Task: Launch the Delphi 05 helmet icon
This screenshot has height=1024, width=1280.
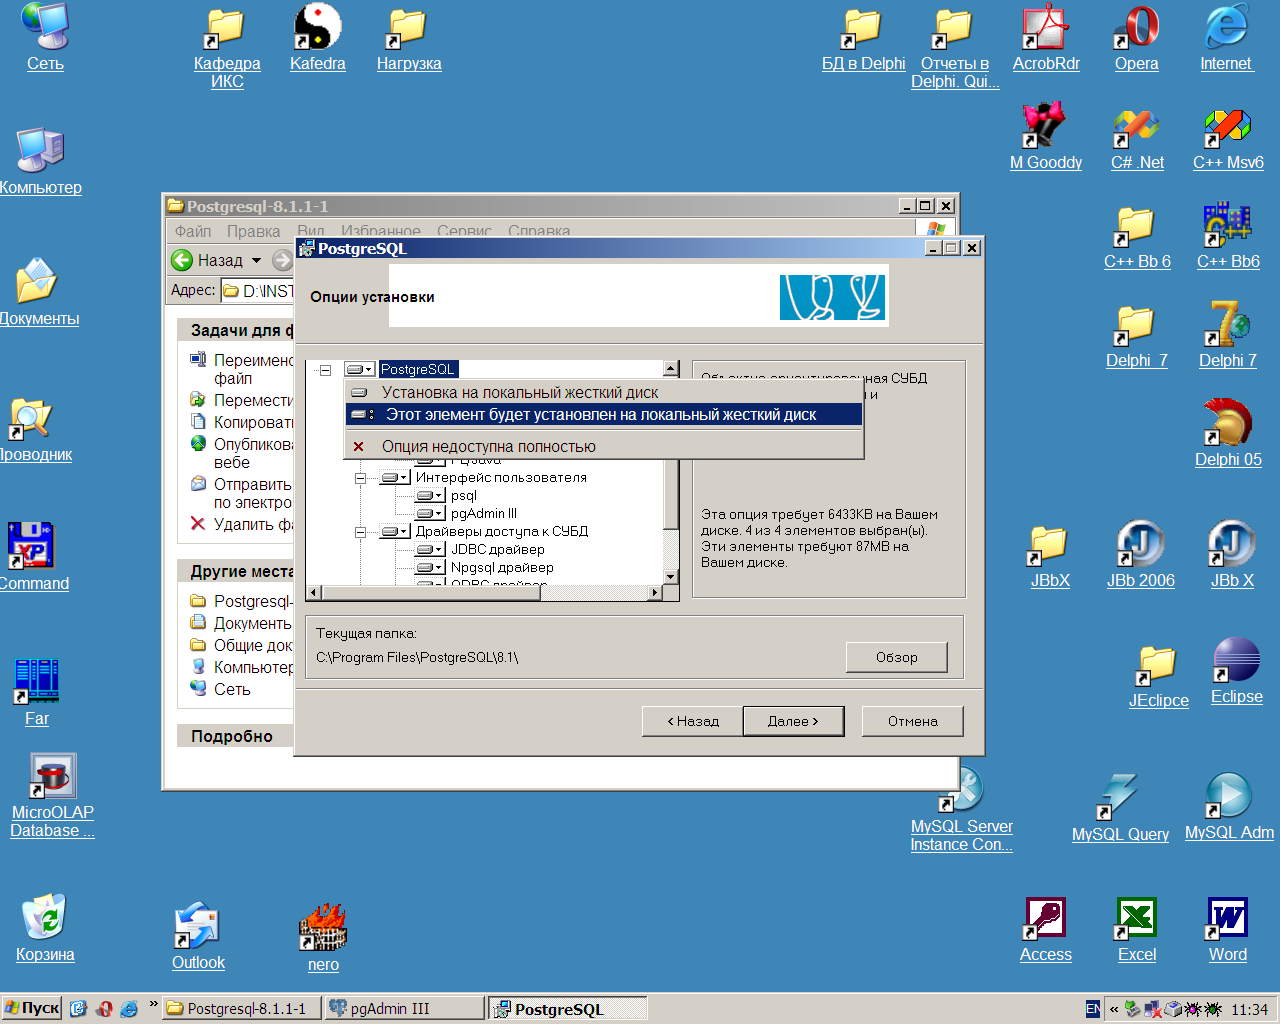Action: (x=1228, y=434)
